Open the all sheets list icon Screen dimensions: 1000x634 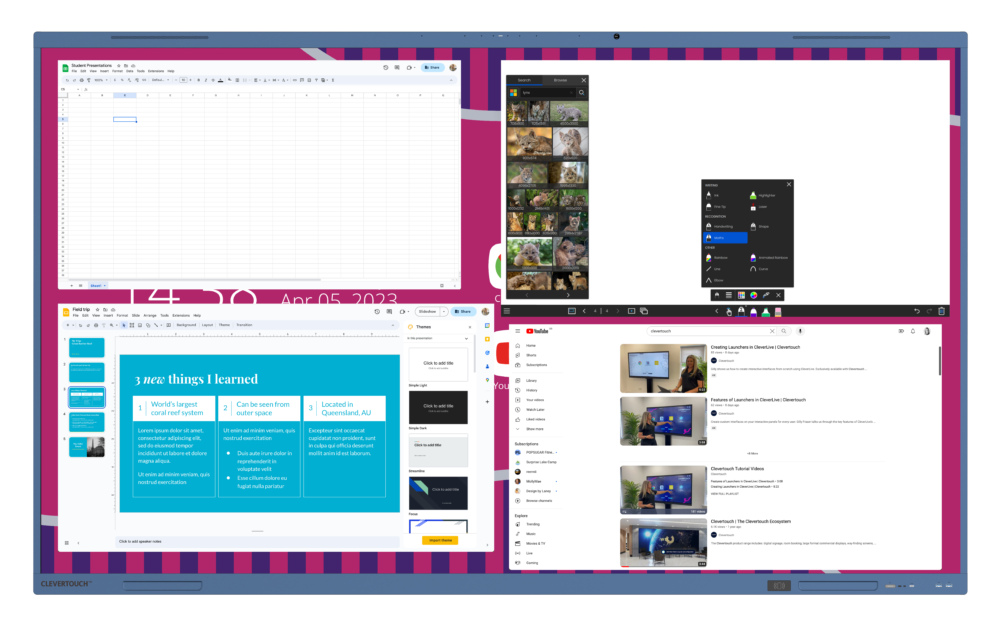tap(80, 286)
